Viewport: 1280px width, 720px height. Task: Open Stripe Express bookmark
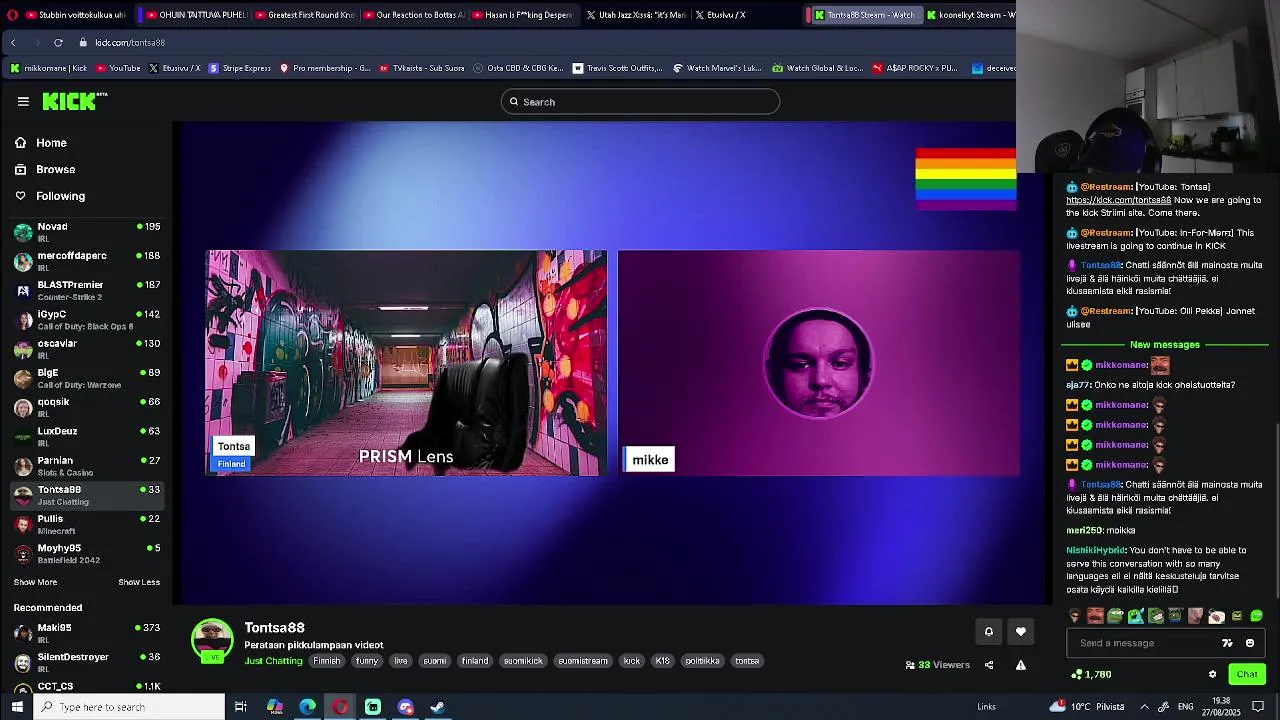point(239,68)
